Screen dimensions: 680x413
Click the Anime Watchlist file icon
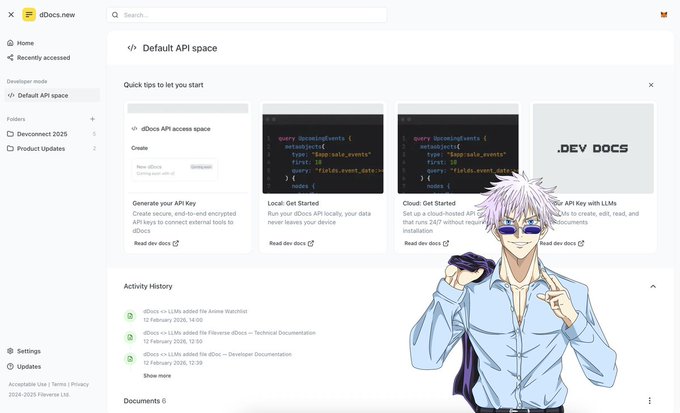130,316
